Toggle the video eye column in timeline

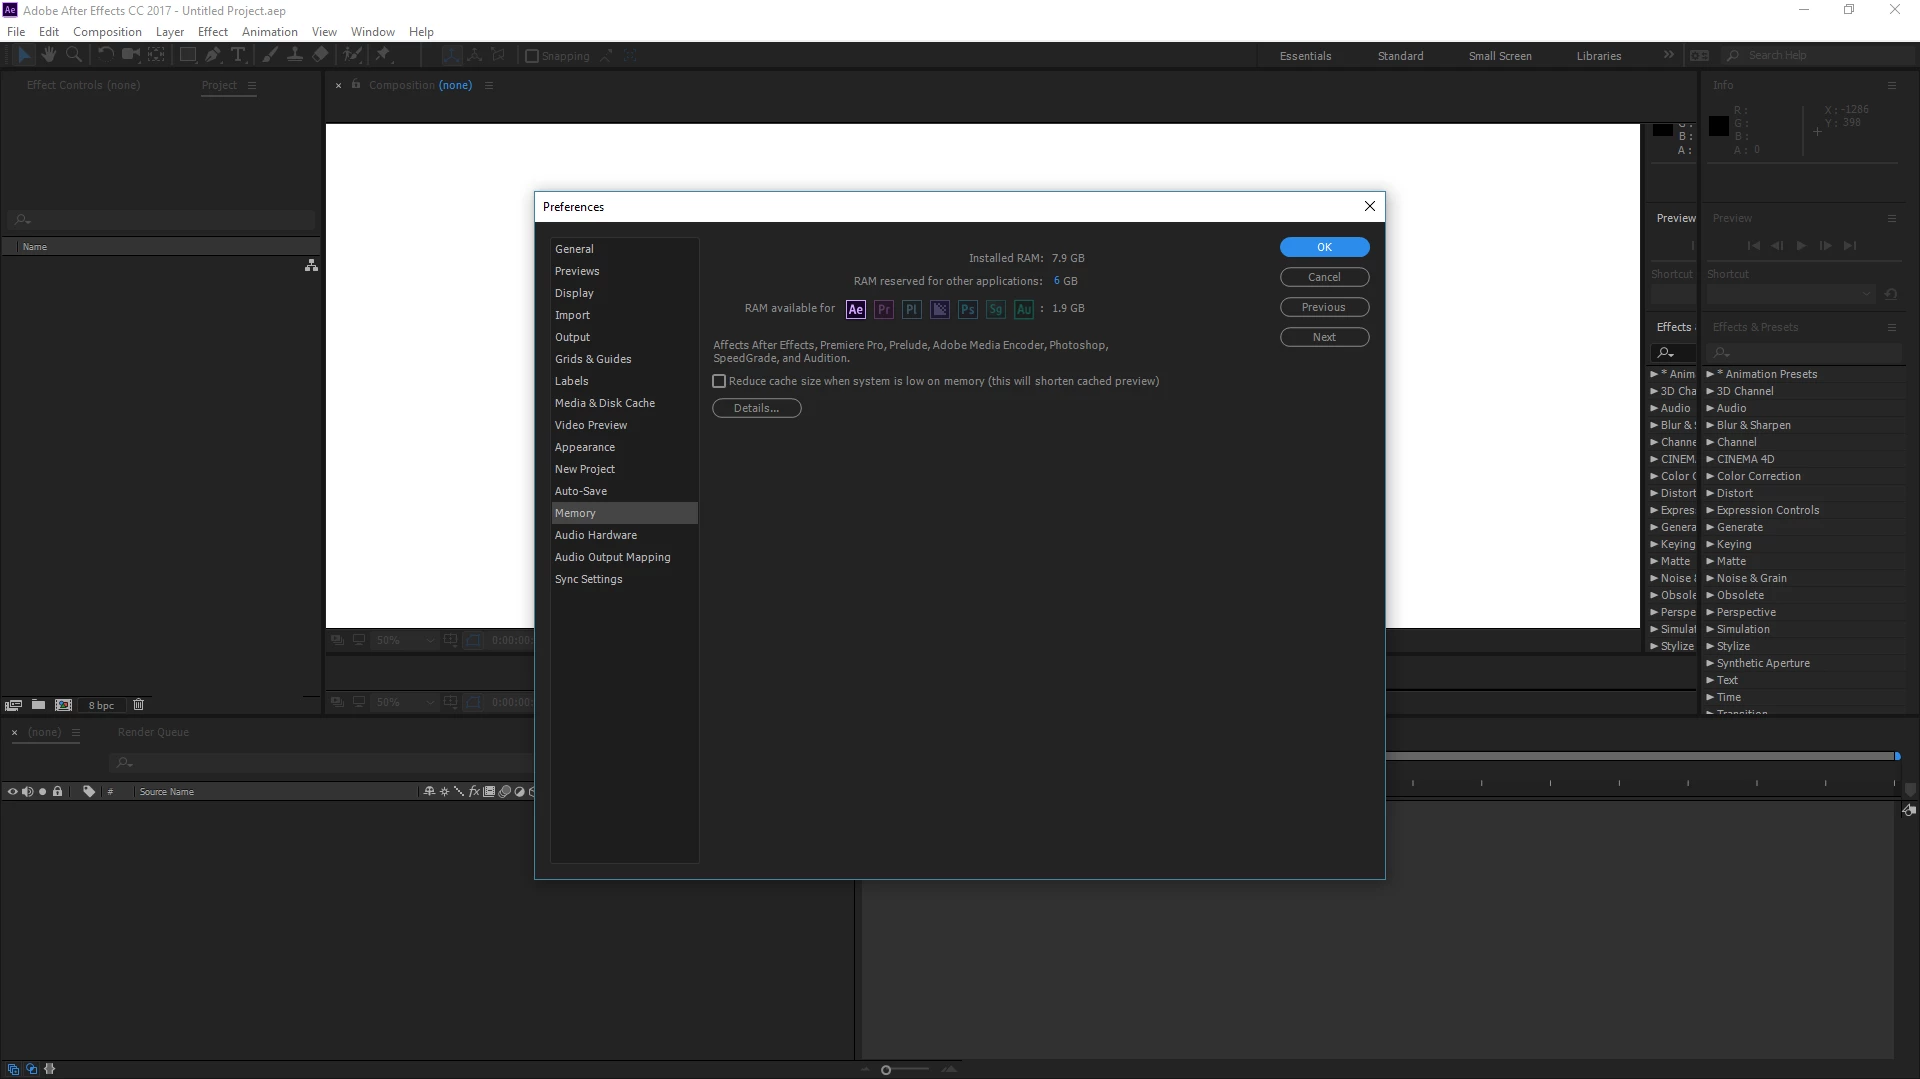[x=13, y=791]
